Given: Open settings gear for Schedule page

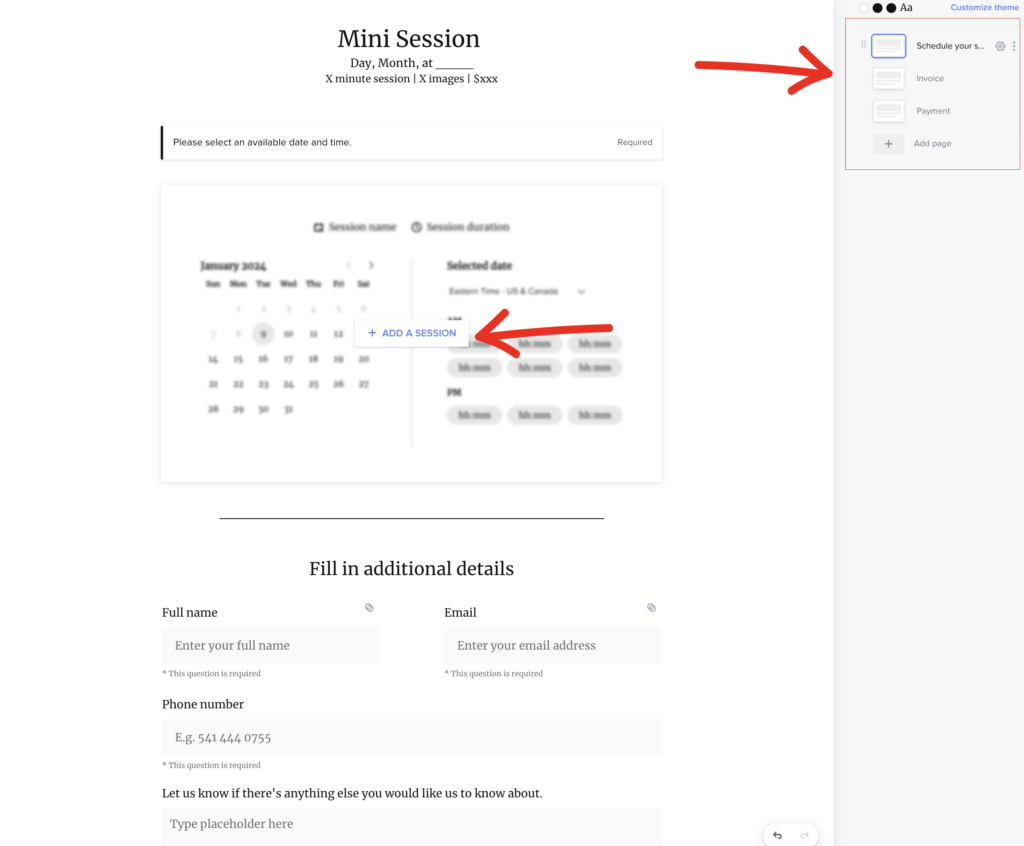Looking at the screenshot, I should click(x=1000, y=46).
